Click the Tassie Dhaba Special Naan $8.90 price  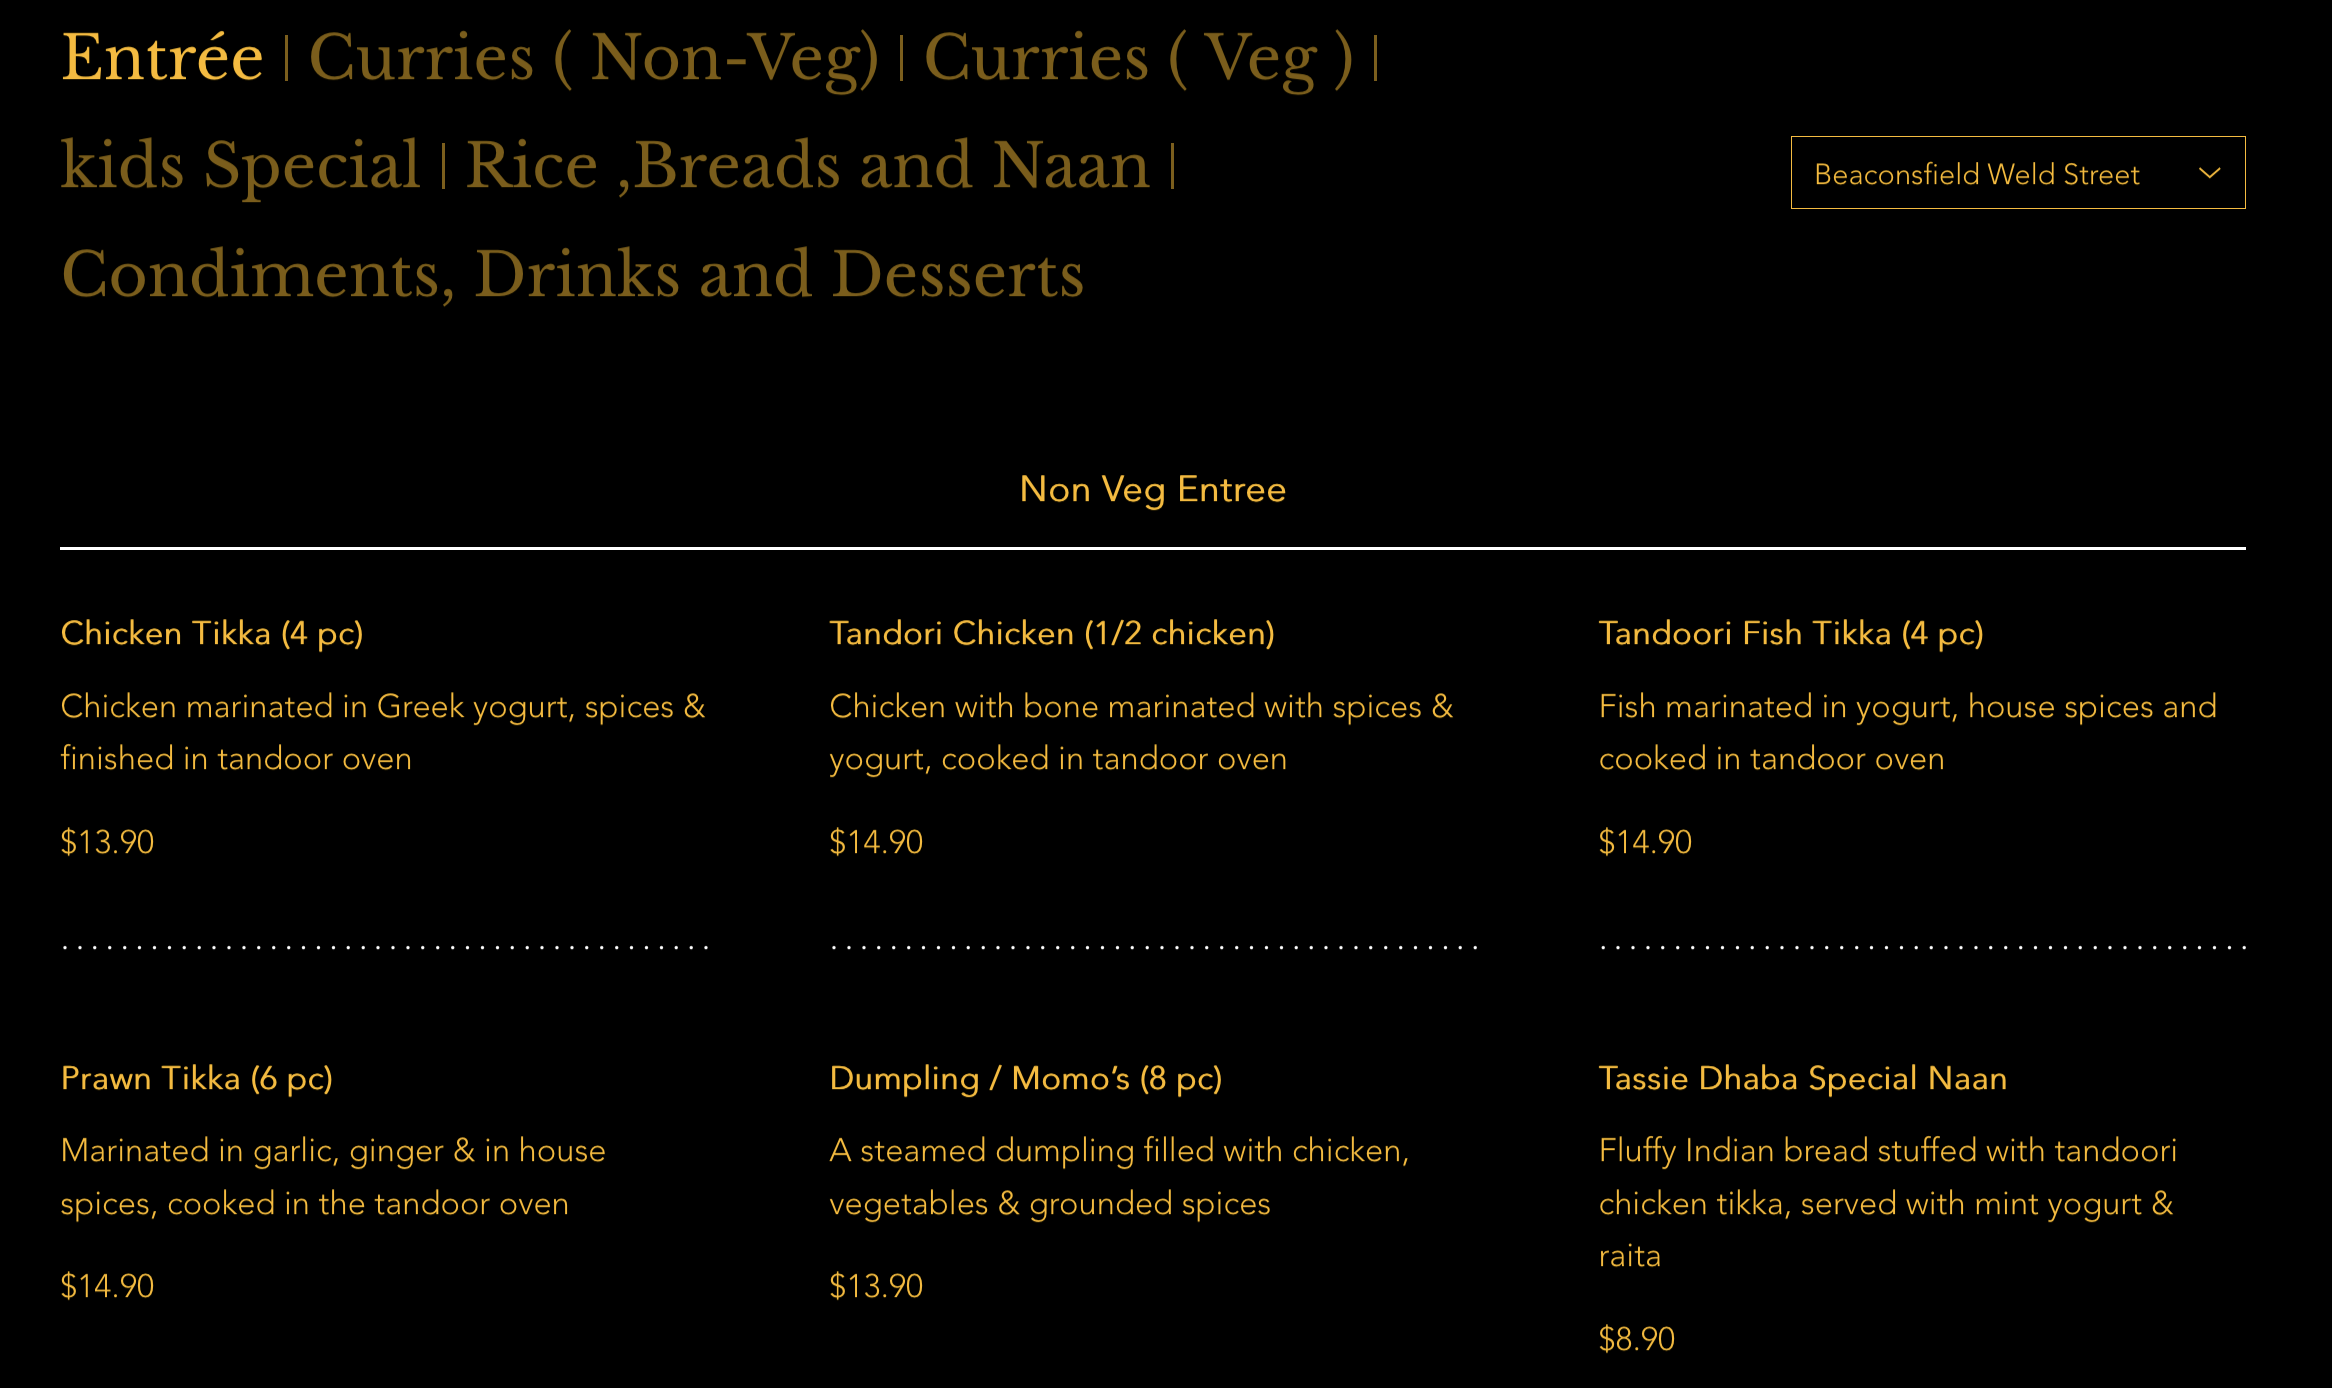[1636, 1339]
